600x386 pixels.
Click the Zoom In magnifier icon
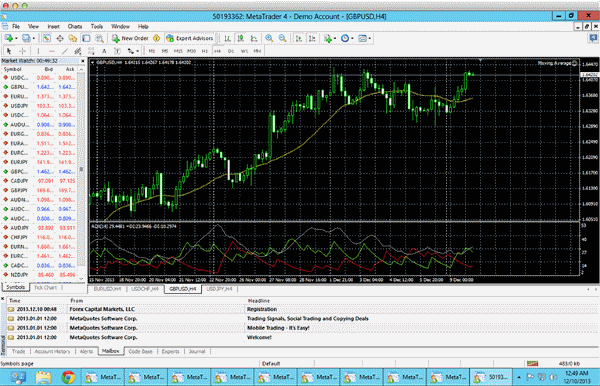(x=269, y=38)
